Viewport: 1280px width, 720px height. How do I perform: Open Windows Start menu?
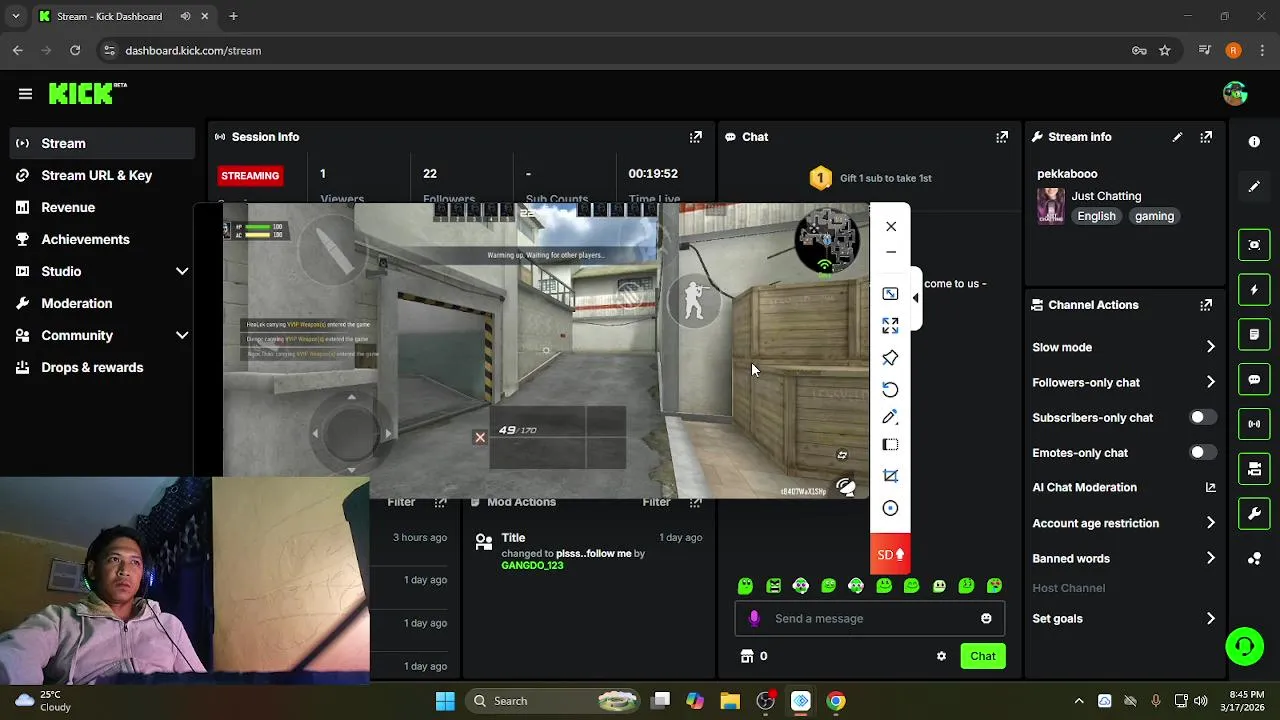[445, 701]
